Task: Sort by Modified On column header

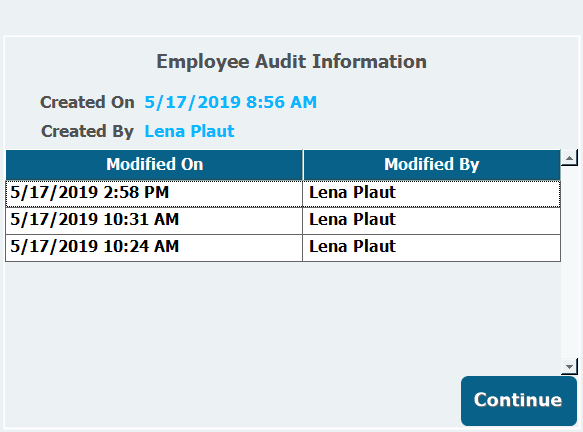Action: pos(154,165)
